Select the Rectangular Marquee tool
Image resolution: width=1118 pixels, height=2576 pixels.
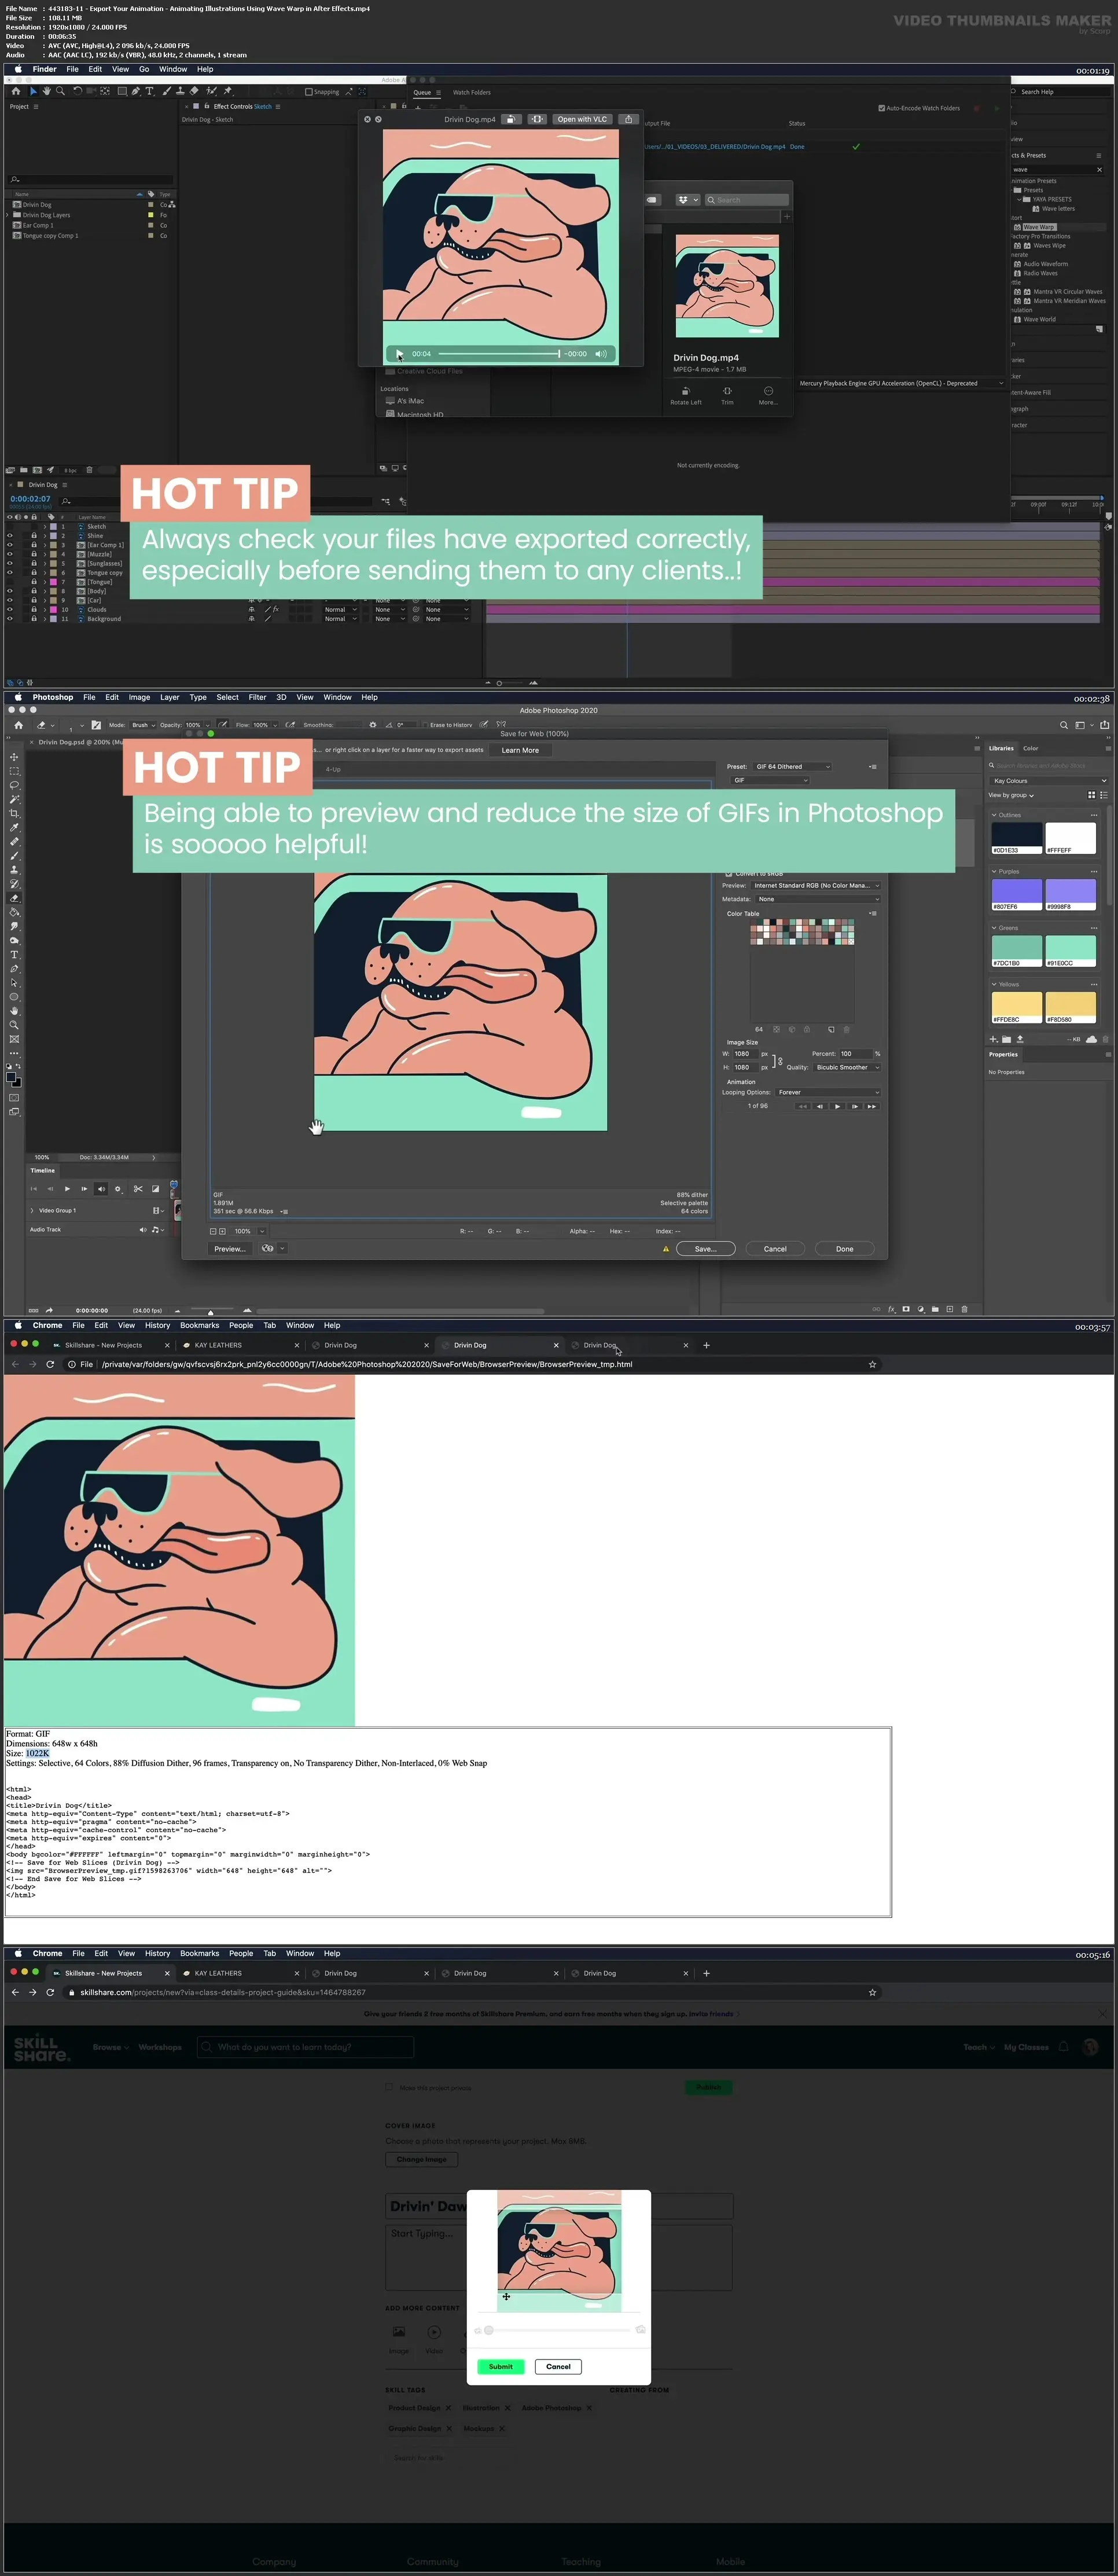[14, 771]
